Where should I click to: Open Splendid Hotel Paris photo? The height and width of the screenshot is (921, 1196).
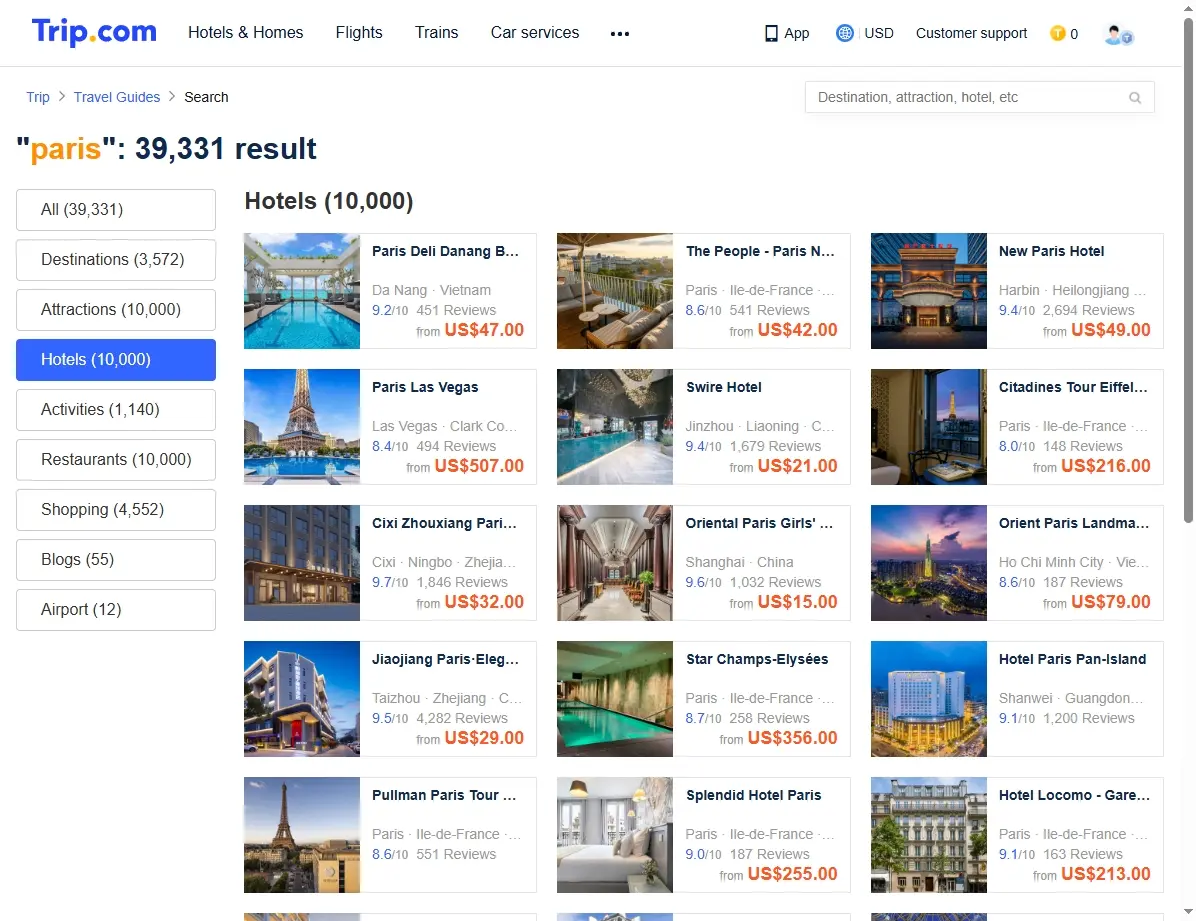(x=615, y=835)
